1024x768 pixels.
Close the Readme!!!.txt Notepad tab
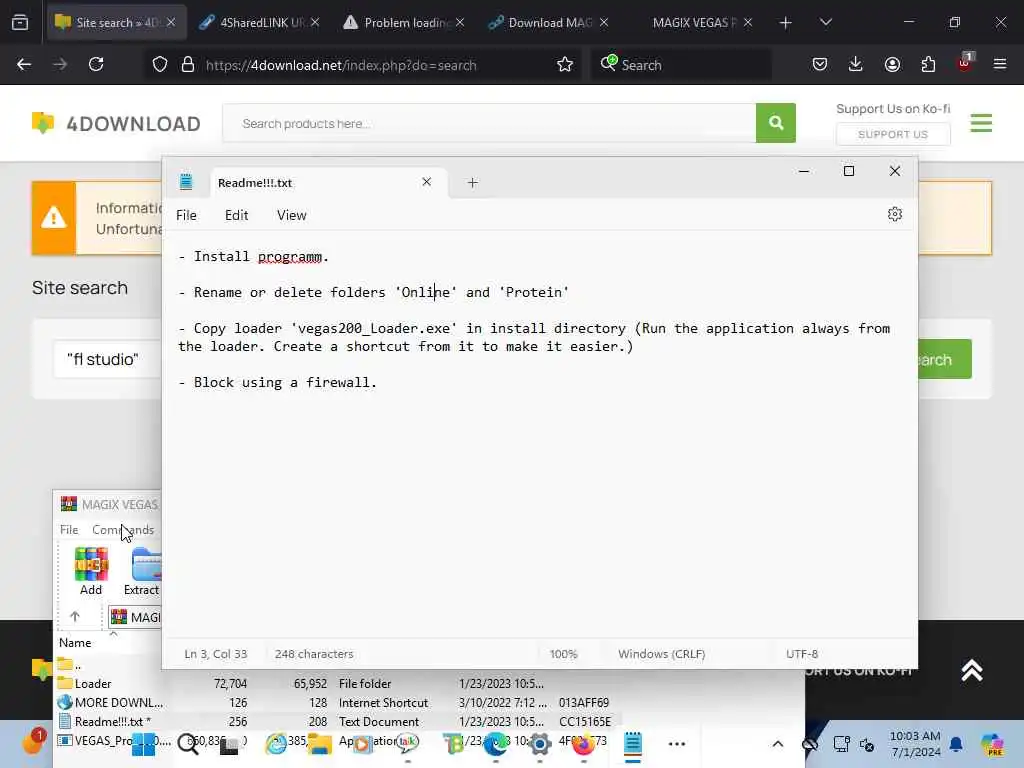[426, 182]
